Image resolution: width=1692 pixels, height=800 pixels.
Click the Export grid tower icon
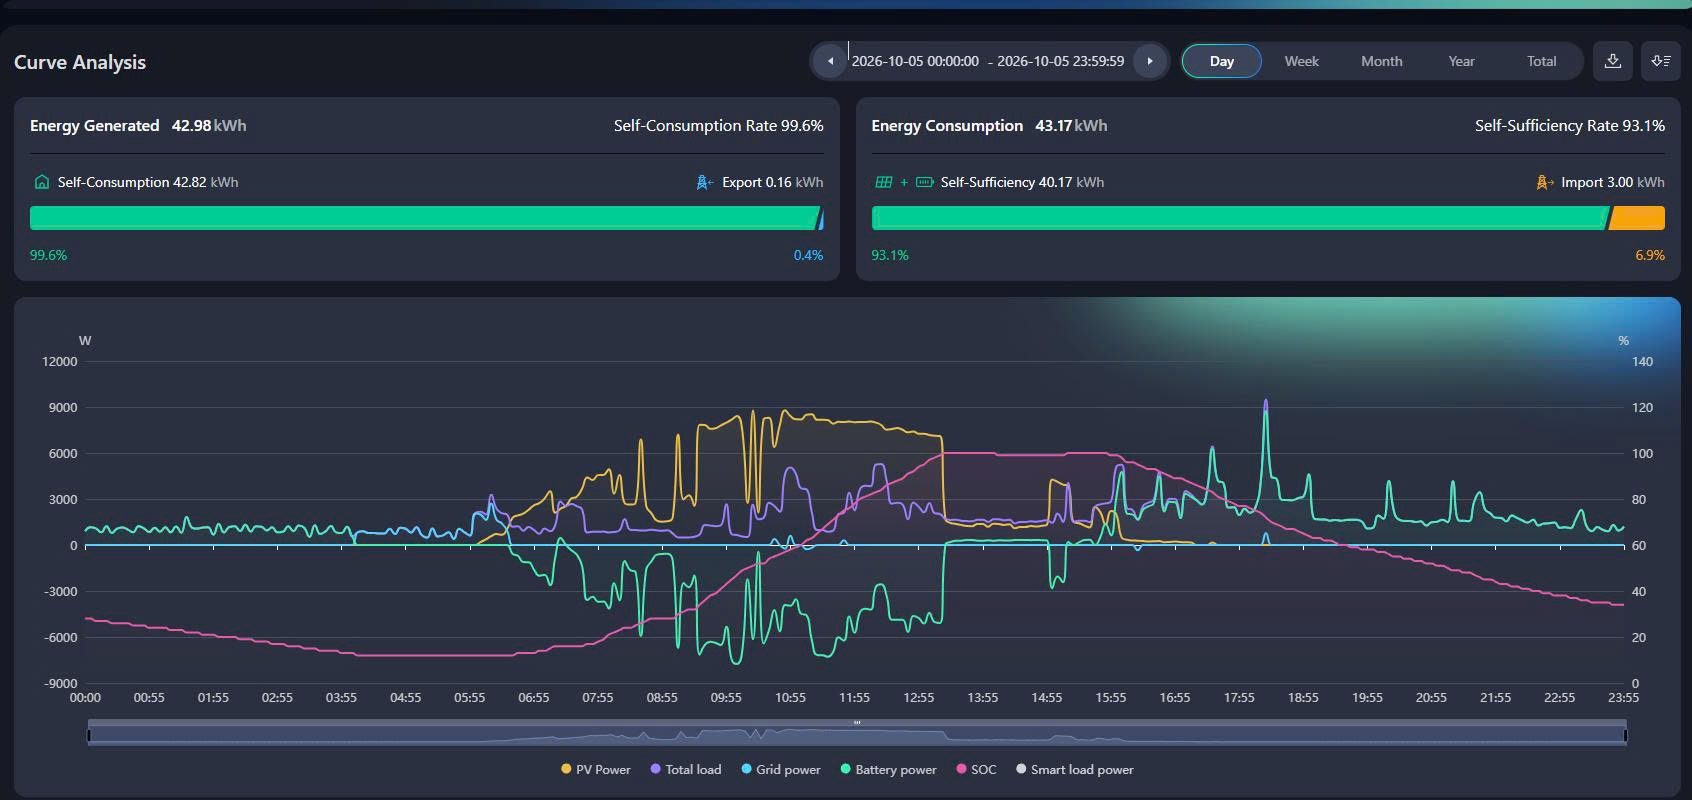pyautogui.click(x=704, y=182)
